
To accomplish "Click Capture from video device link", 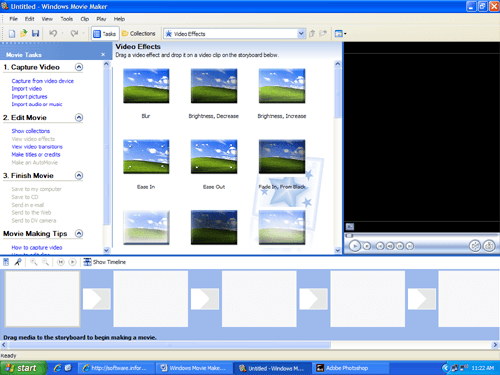I will tap(43, 81).
